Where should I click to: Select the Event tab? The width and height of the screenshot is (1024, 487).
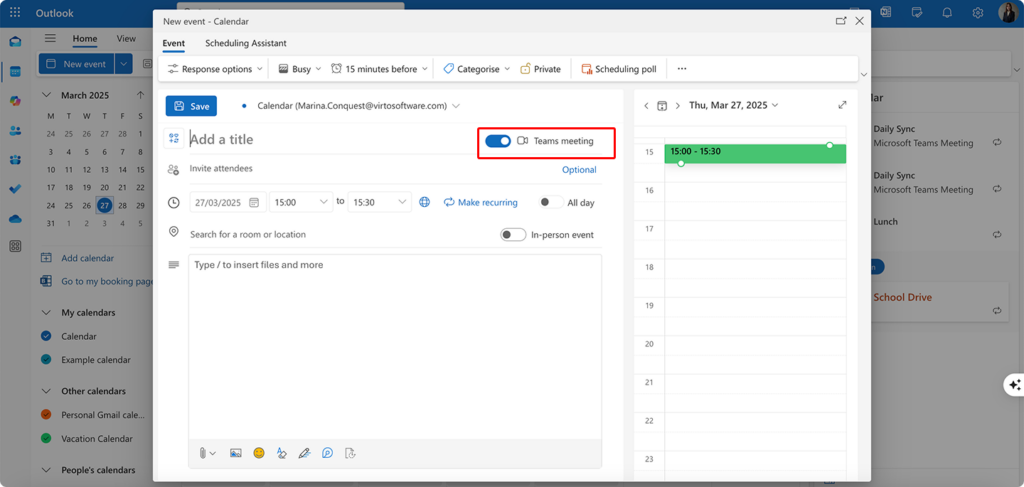[x=173, y=43]
